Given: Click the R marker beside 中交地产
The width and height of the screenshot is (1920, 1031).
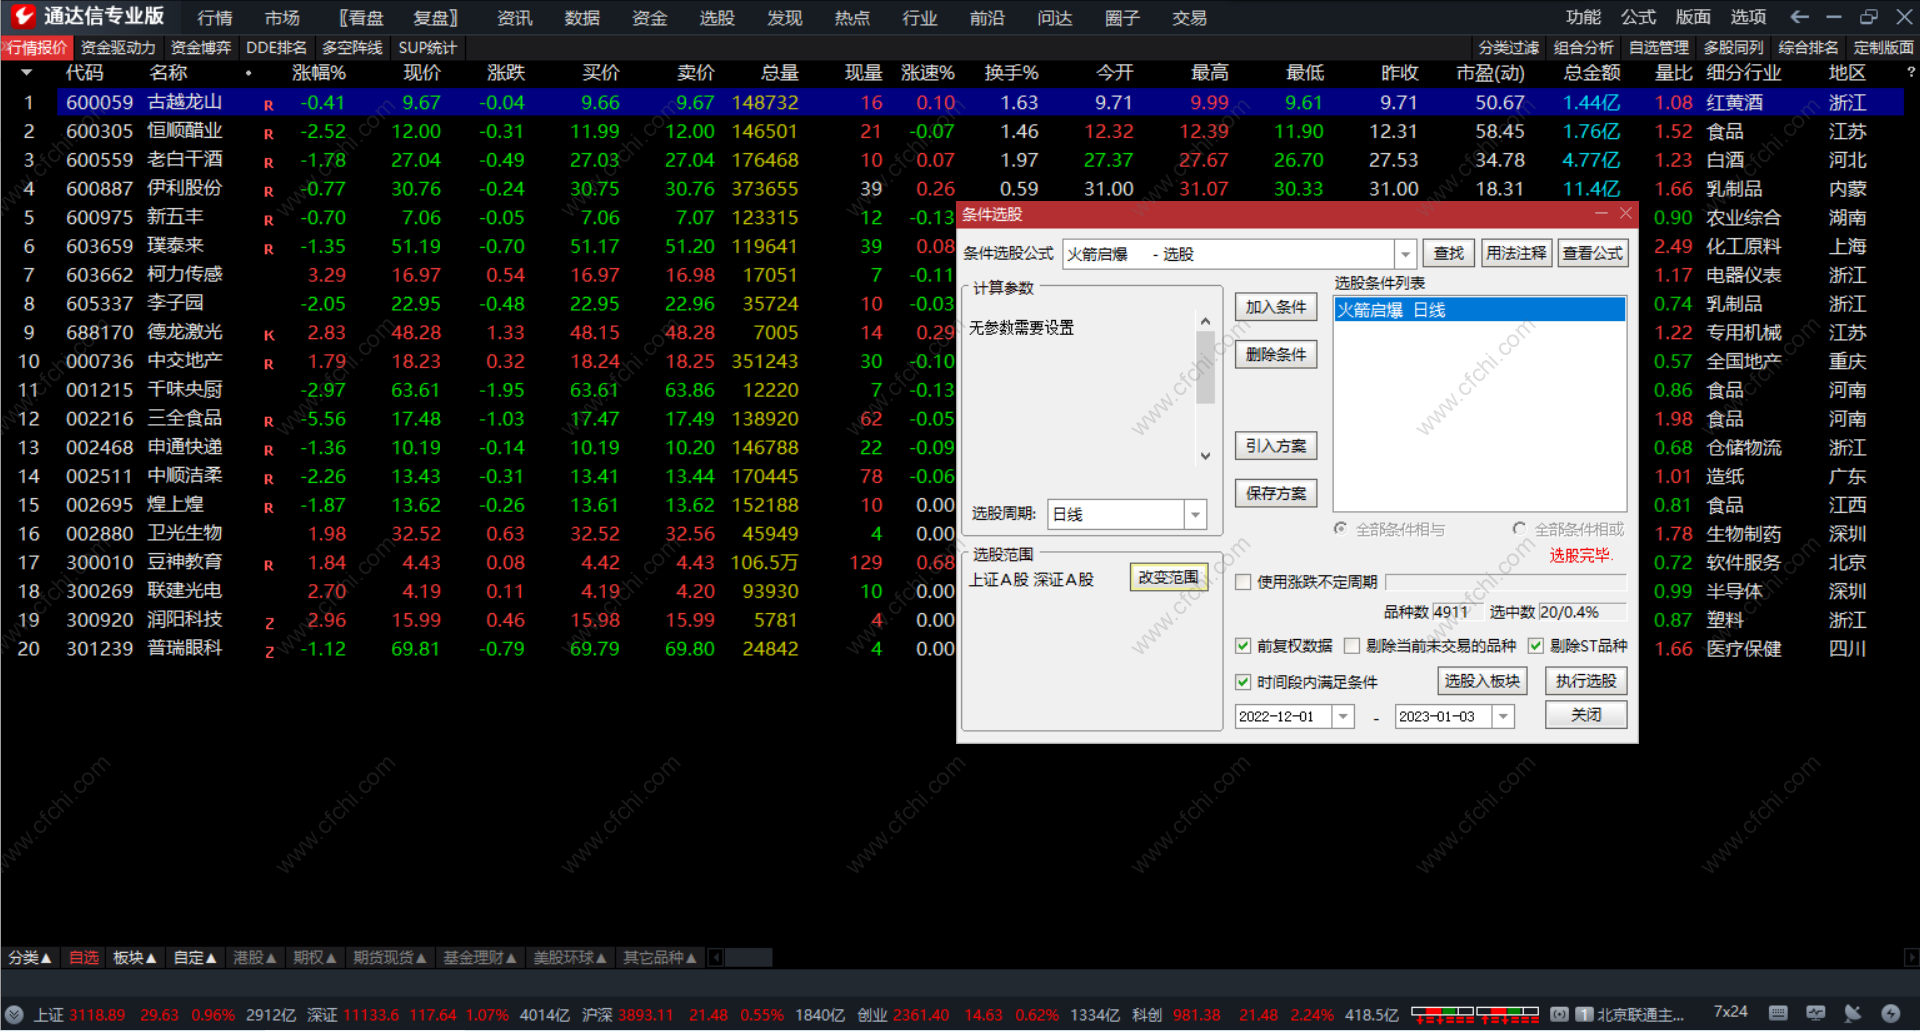Looking at the screenshot, I should 268,364.
